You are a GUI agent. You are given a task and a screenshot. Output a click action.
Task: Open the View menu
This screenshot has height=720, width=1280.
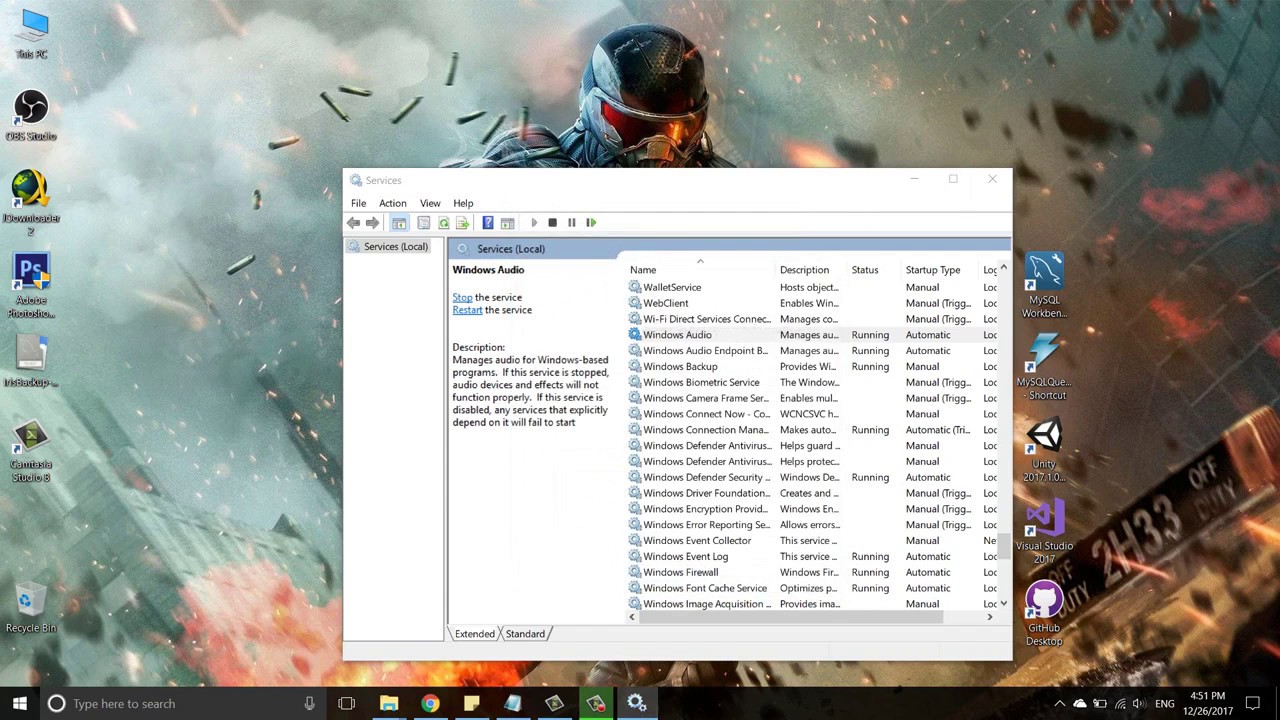coord(430,203)
